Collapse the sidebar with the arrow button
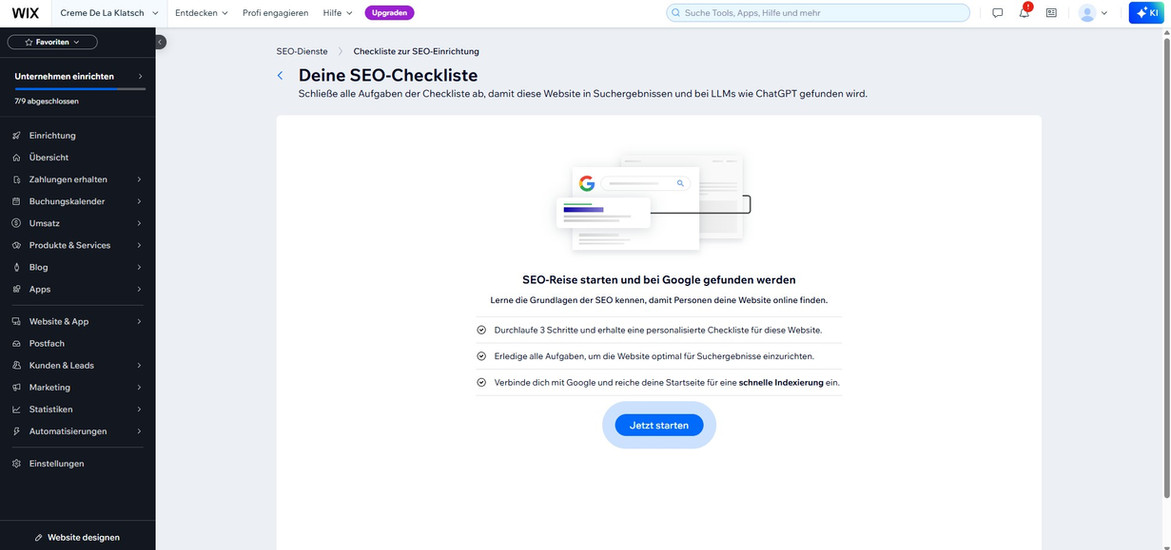The width and height of the screenshot is (1171, 550). 160,42
